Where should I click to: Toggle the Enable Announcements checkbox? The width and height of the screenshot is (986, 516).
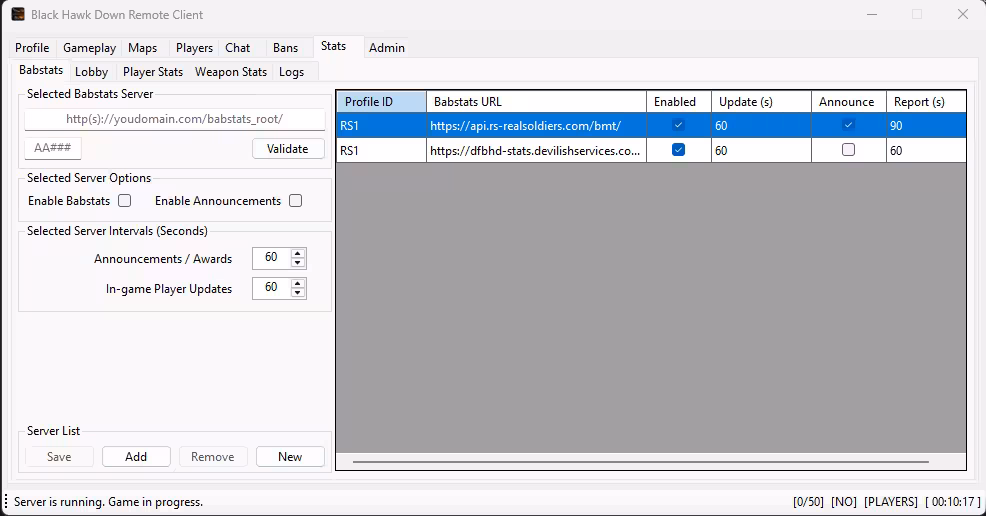(x=296, y=200)
